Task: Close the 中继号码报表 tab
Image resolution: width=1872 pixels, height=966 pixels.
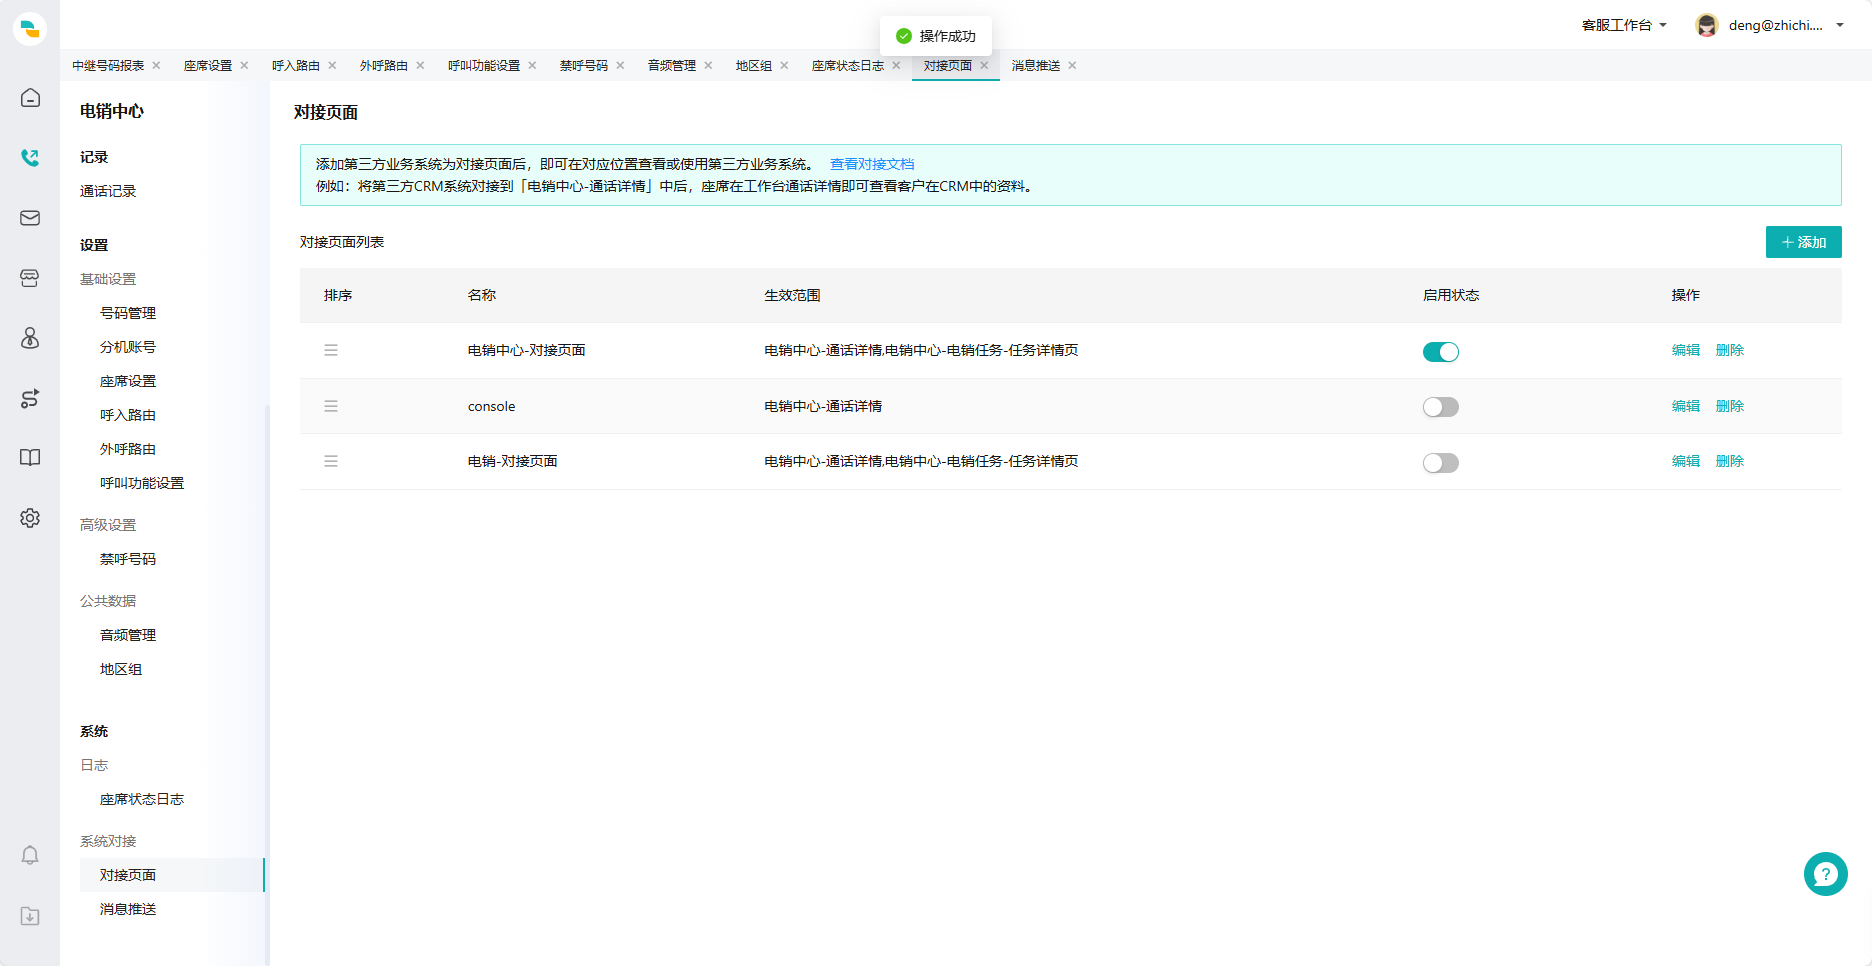Action: 156,65
